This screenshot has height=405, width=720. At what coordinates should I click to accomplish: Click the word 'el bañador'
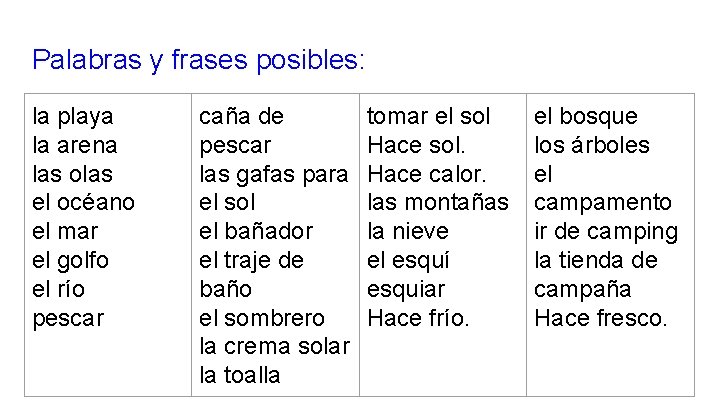(256, 232)
